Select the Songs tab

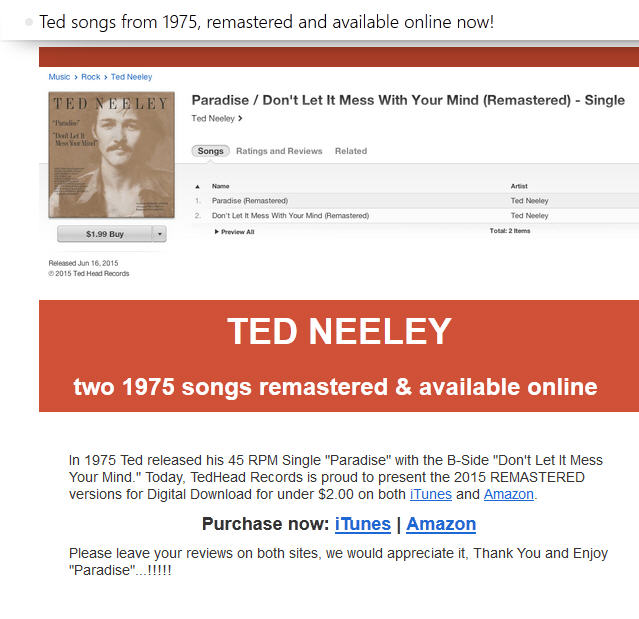click(210, 151)
